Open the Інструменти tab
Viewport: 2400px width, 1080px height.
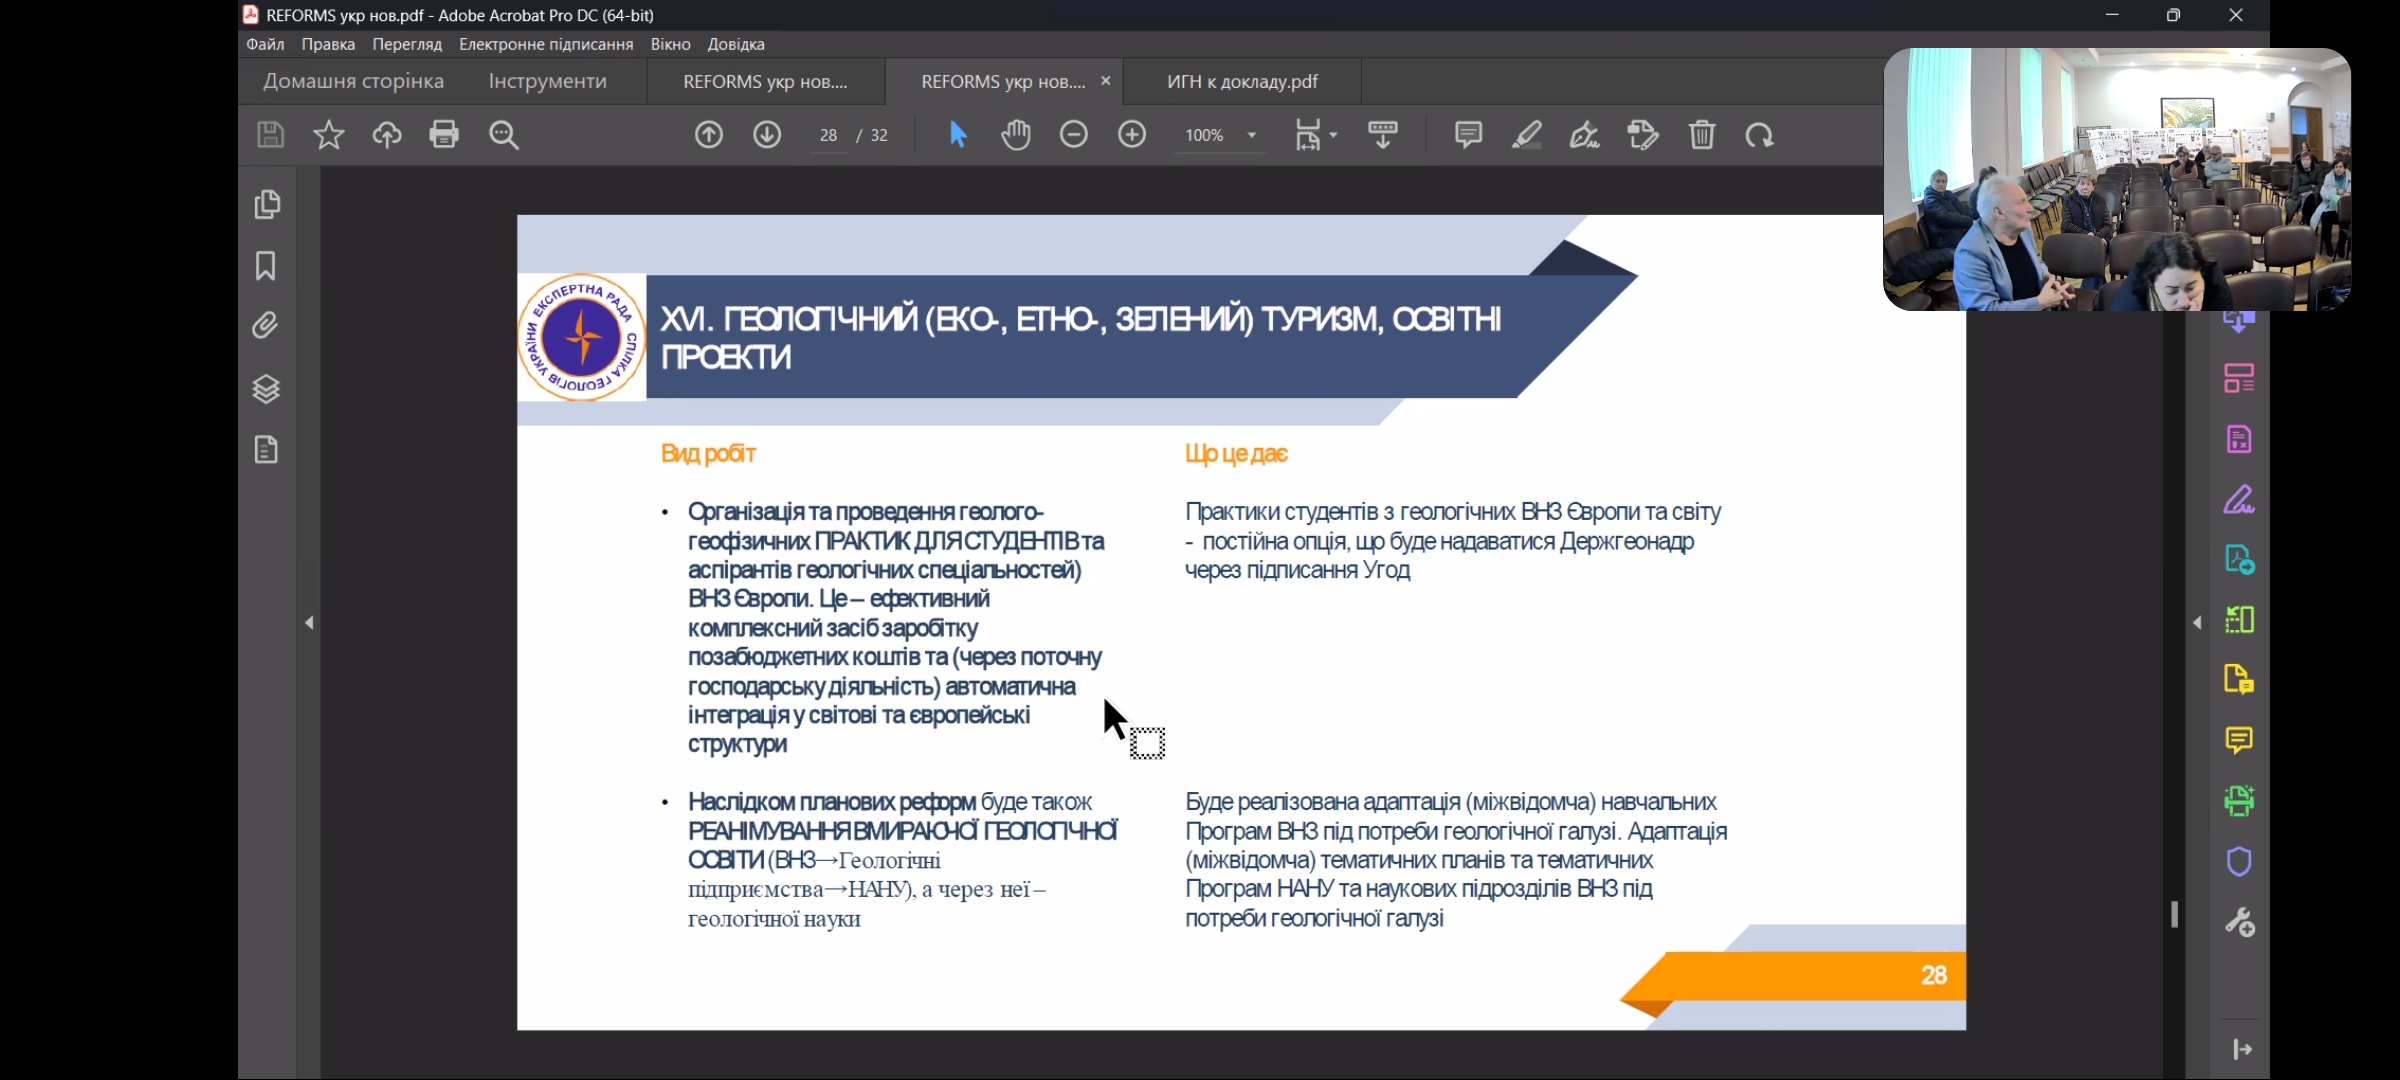pyautogui.click(x=547, y=81)
